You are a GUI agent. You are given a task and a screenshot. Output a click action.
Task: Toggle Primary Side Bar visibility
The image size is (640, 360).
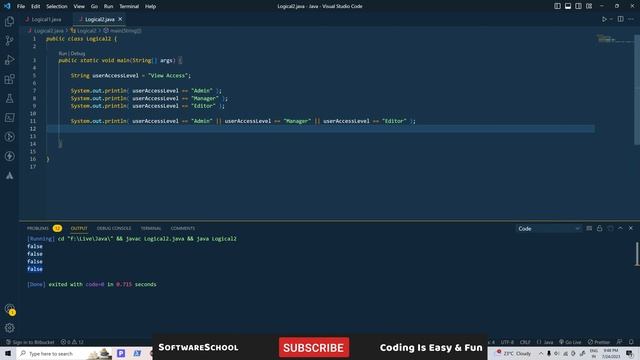557,6
